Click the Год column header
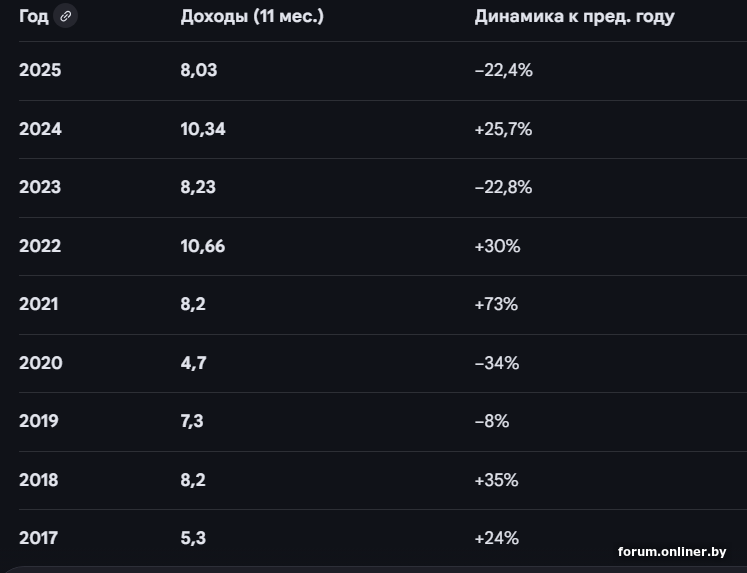The height and width of the screenshot is (573, 747). (34, 17)
